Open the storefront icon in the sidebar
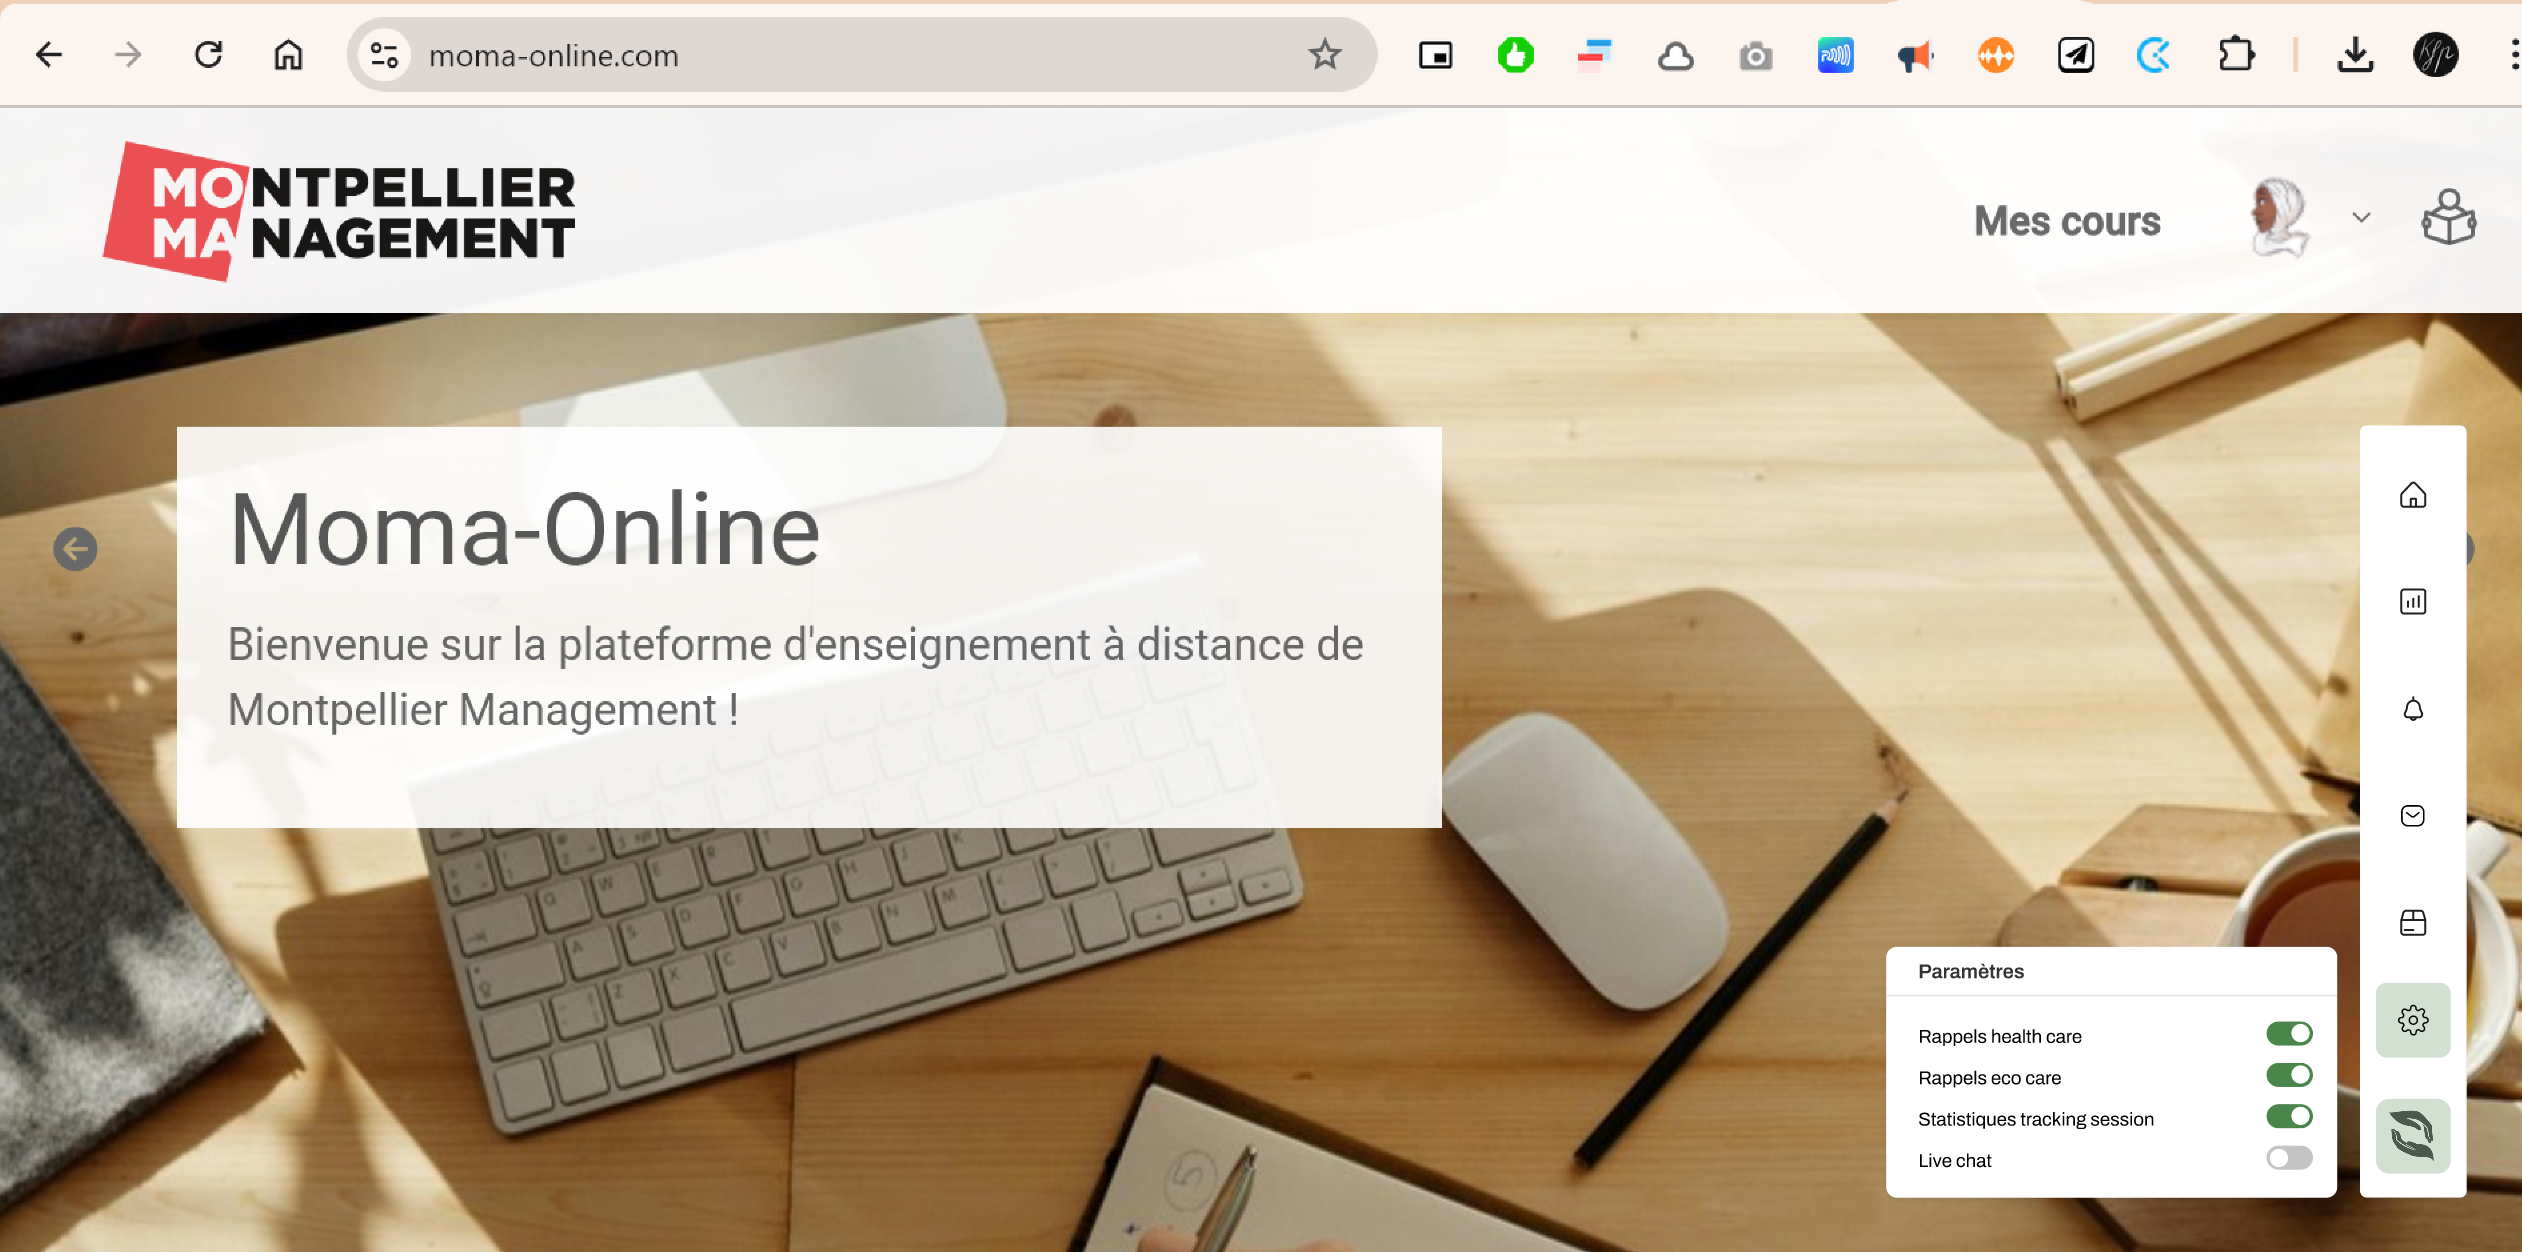 (2413, 922)
